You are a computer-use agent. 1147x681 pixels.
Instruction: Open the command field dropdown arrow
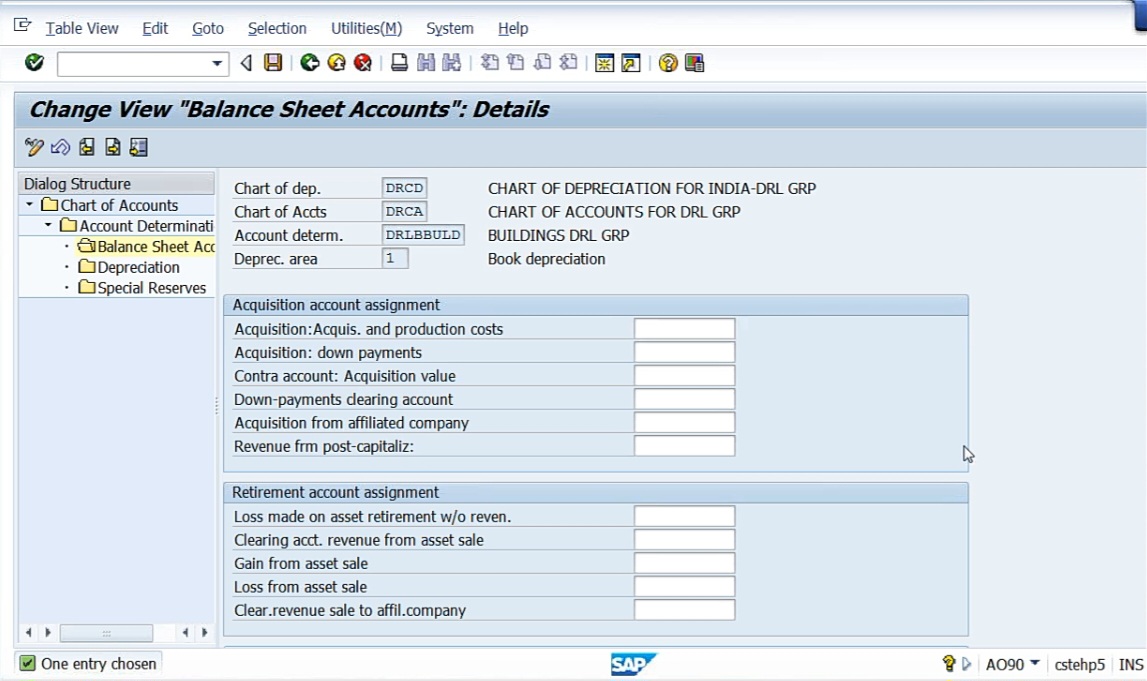tap(217, 64)
